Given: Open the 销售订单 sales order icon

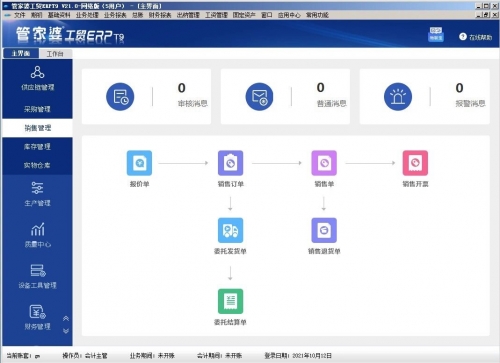Looking at the screenshot, I should [230, 163].
